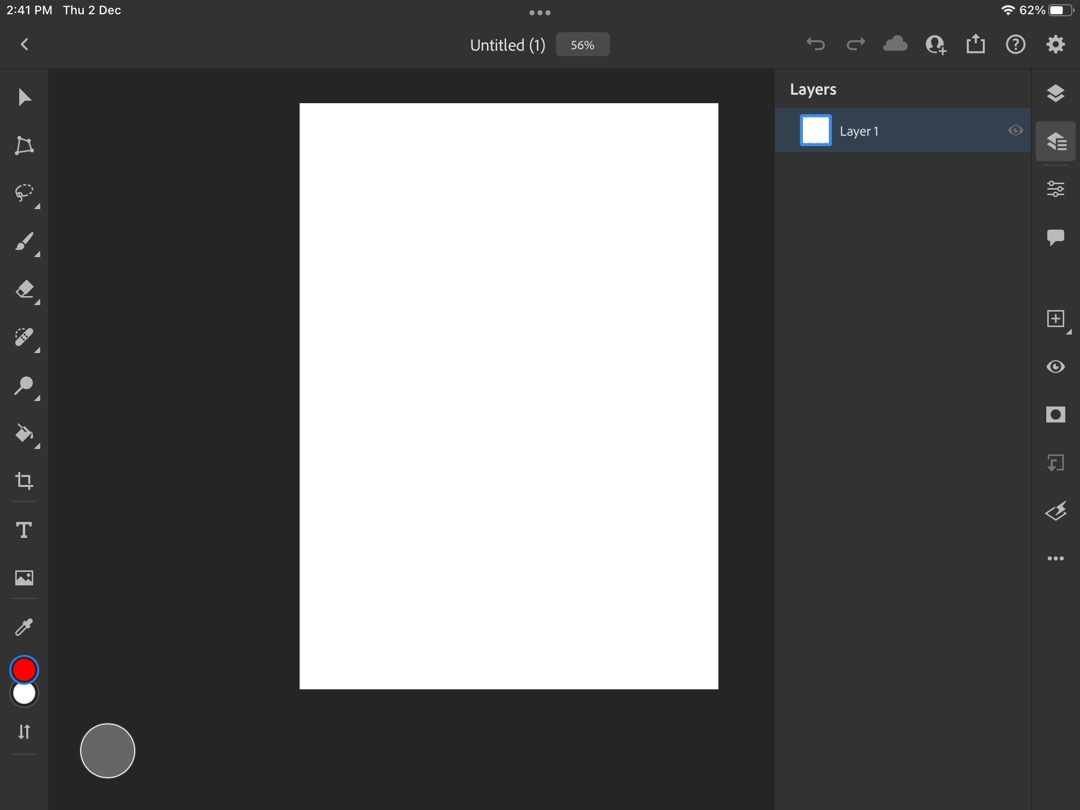Select the Spot Healing brush tool
1080x810 pixels.
pyautogui.click(x=24, y=338)
